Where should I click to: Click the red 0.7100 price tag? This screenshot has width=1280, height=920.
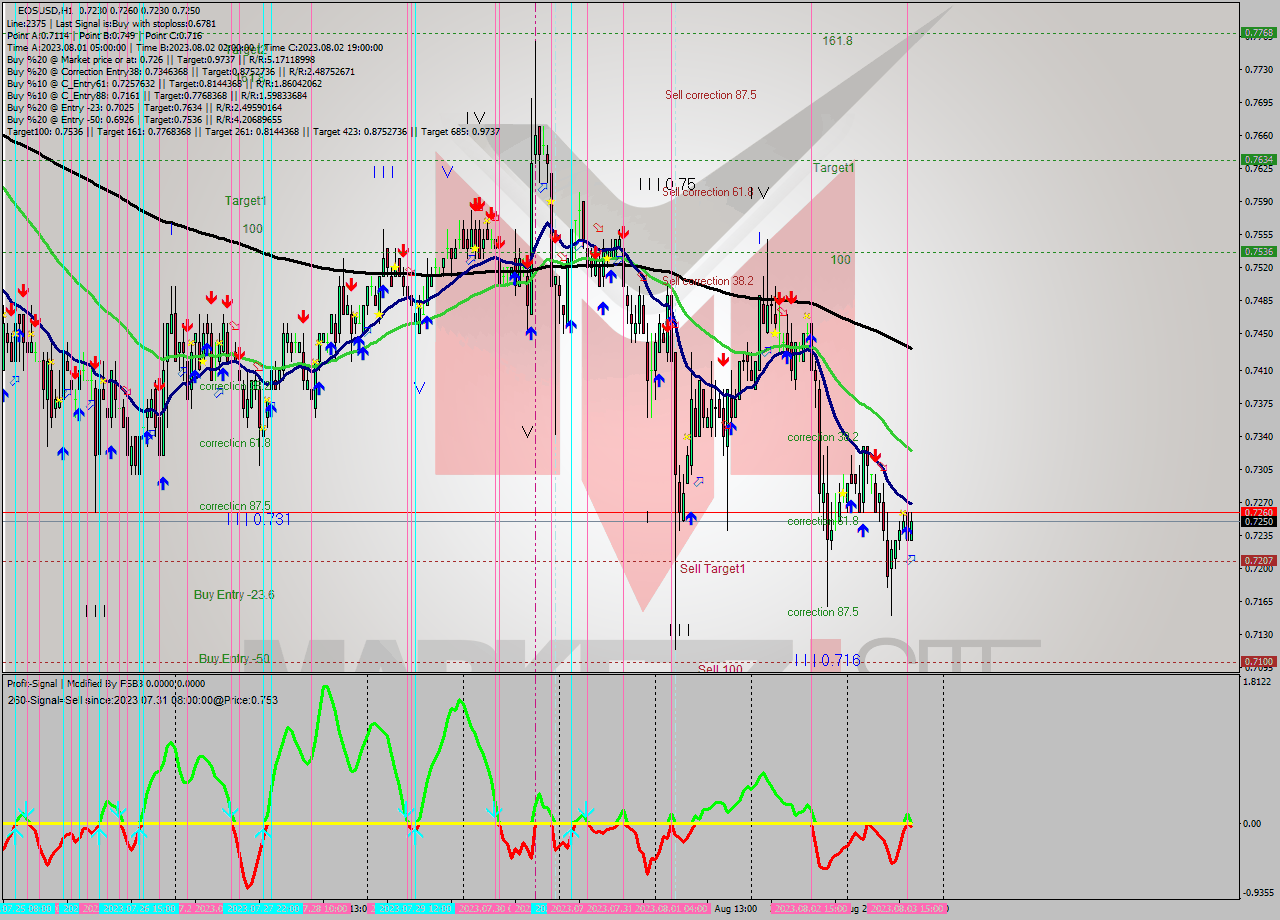(x=1257, y=662)
